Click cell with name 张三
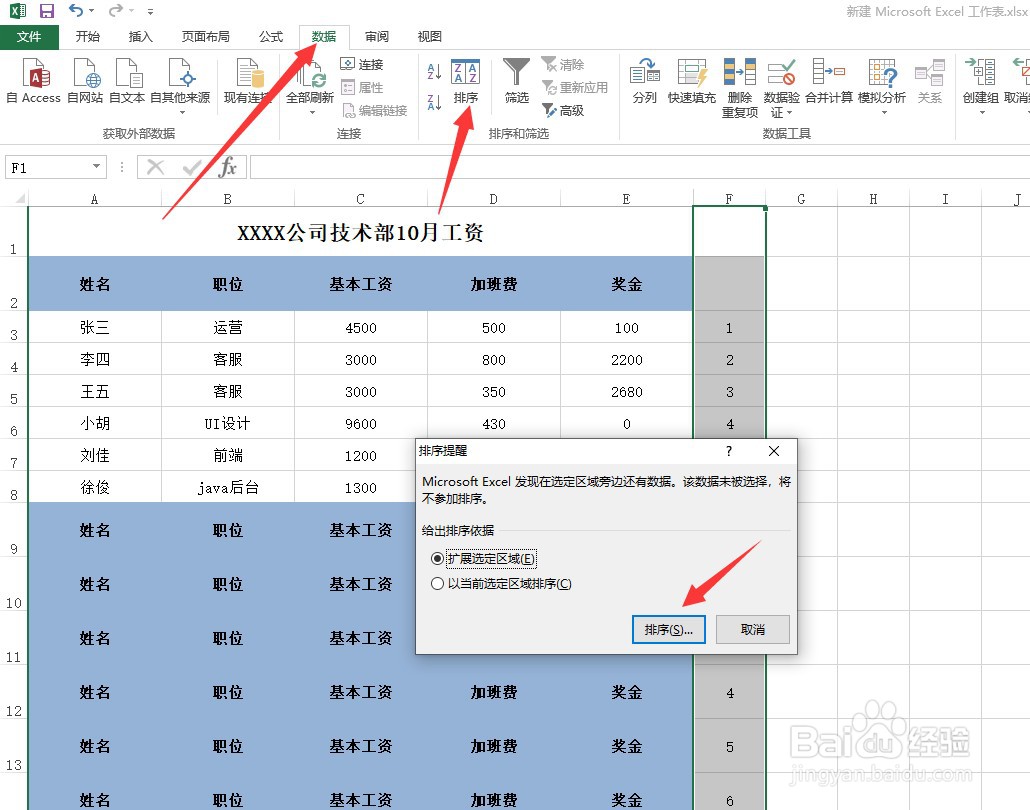The image size is (1030, 810). tap(95, 327)
